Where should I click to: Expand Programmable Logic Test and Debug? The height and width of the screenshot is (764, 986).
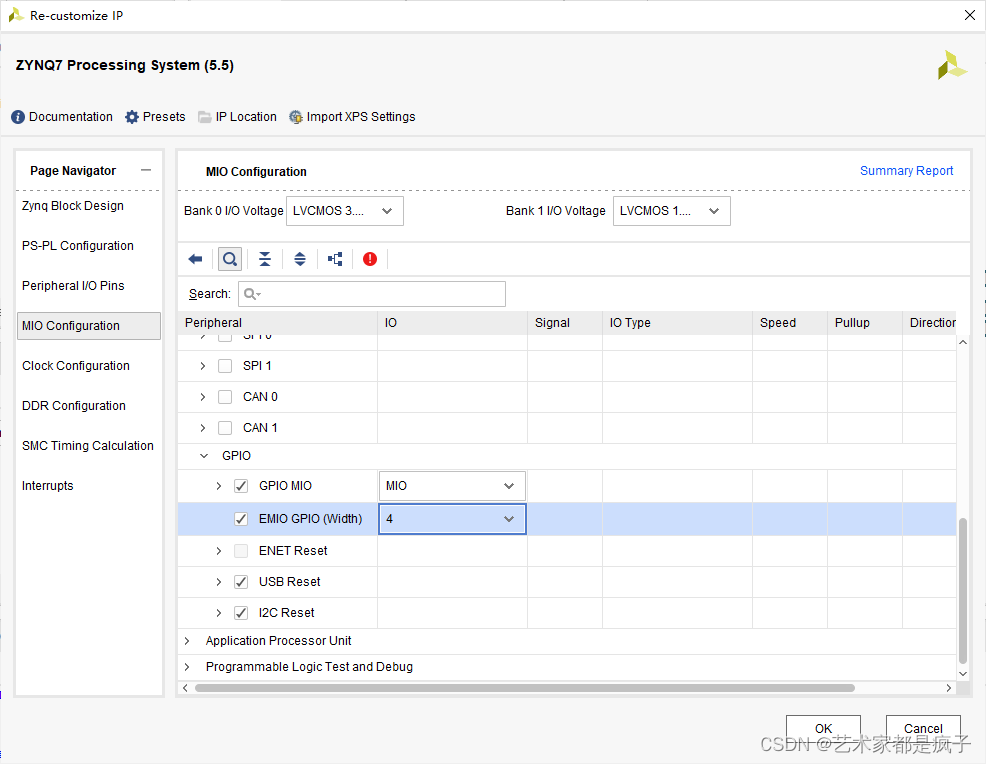187,667
